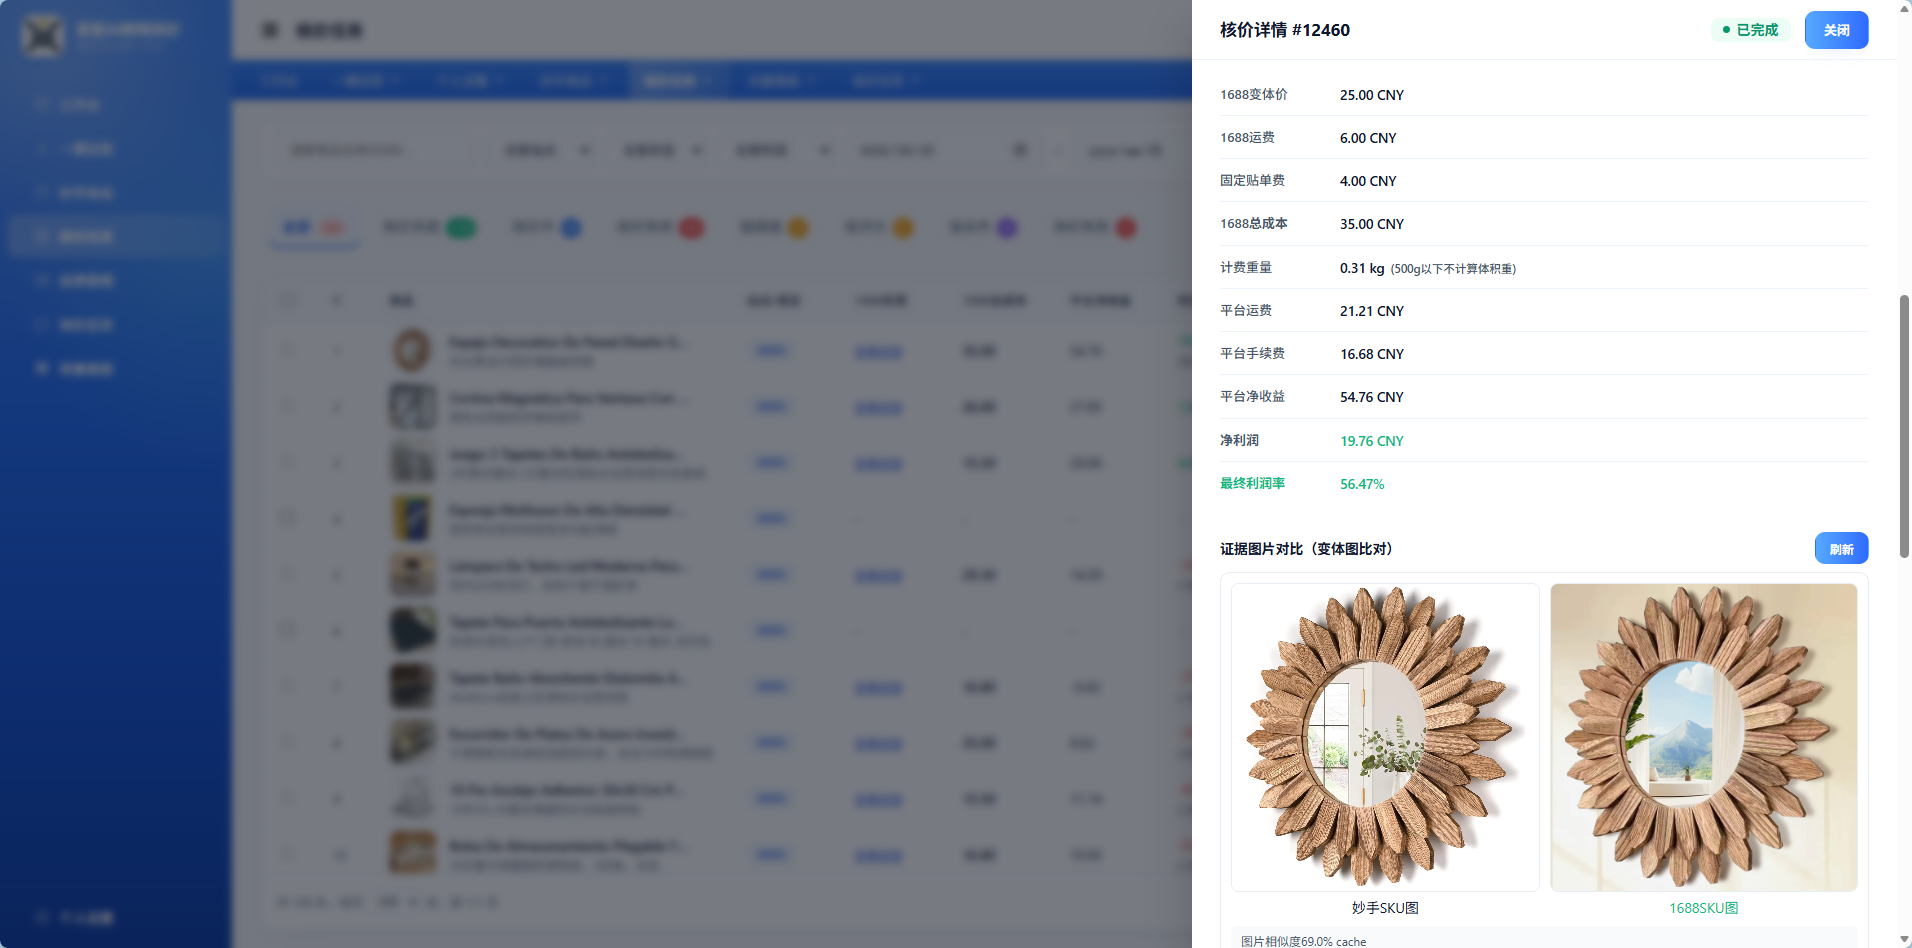Image resolution: width=1912 pixels, height=948 pixels.
Task: Click the 证据图片对比（变体图比对）heading
Action: 1306,549
